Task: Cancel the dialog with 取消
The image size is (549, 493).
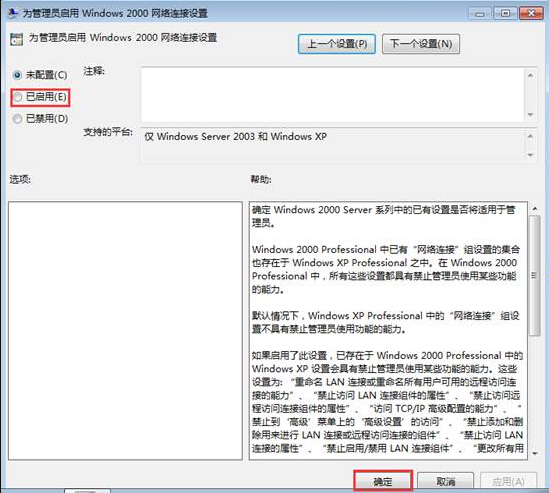Action: coord(445,481)
